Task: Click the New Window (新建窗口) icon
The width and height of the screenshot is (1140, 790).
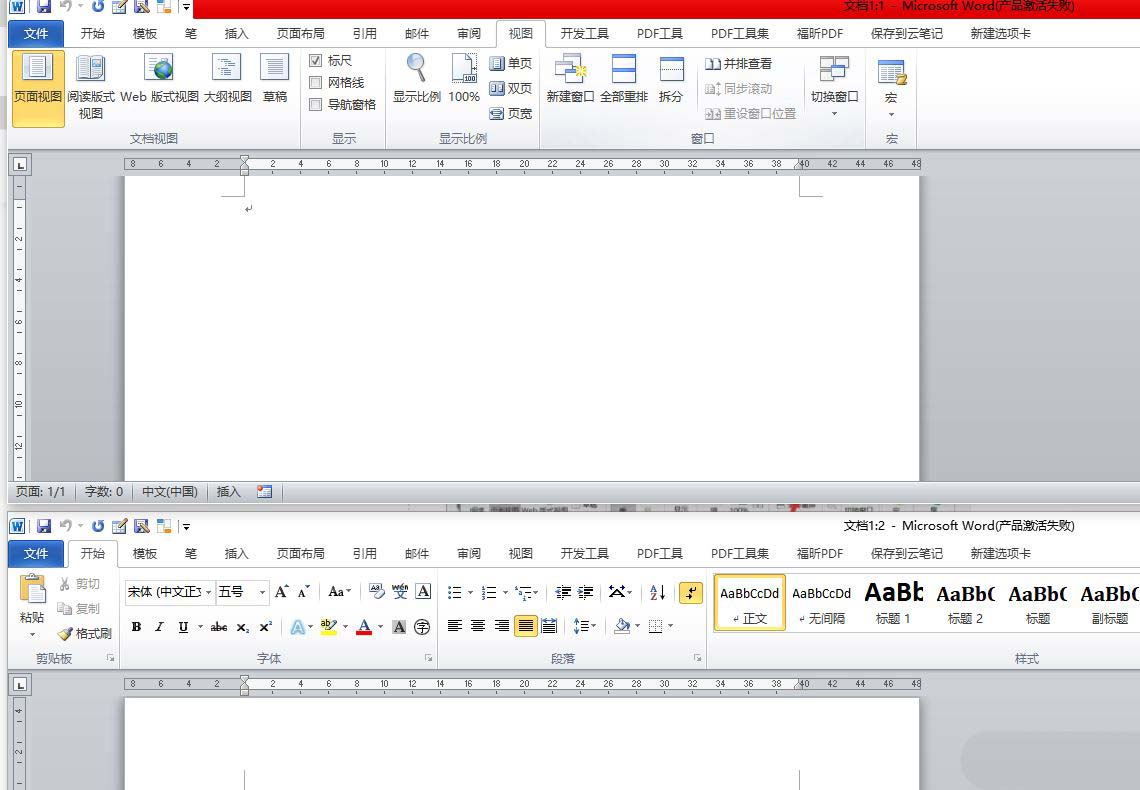Action: [570, 69]
